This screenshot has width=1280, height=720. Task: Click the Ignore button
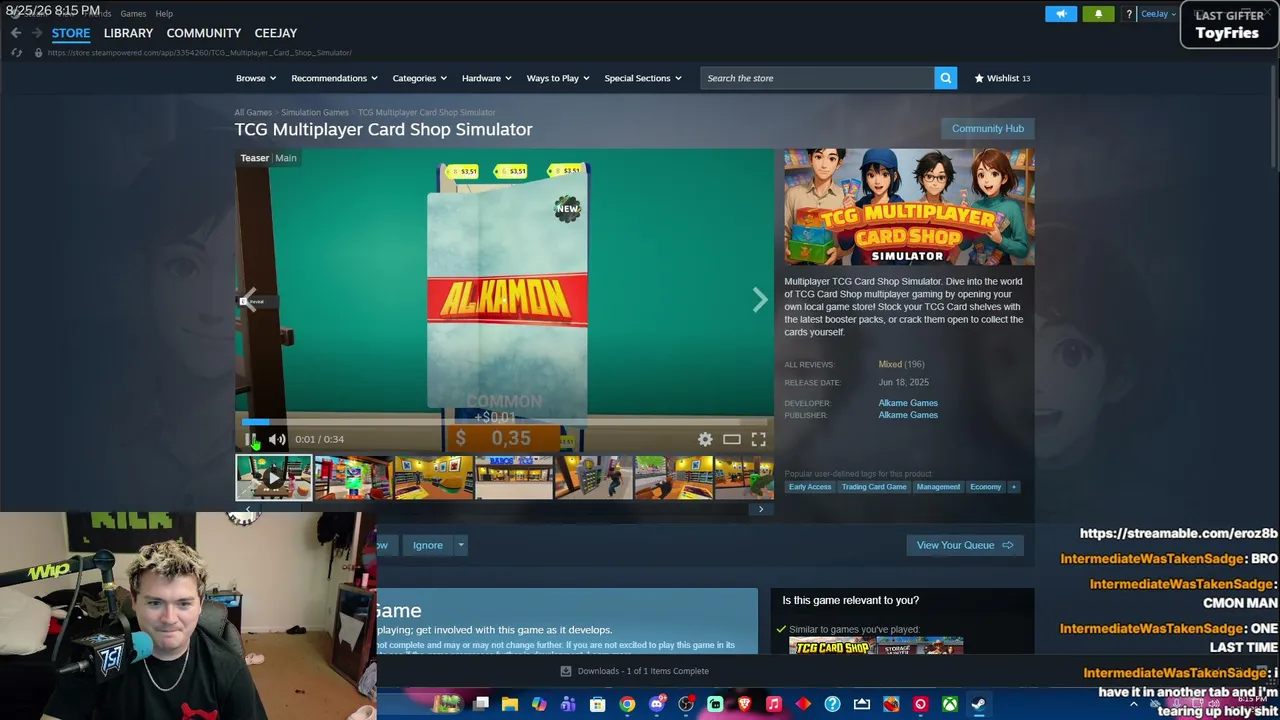tap(428, 545)
